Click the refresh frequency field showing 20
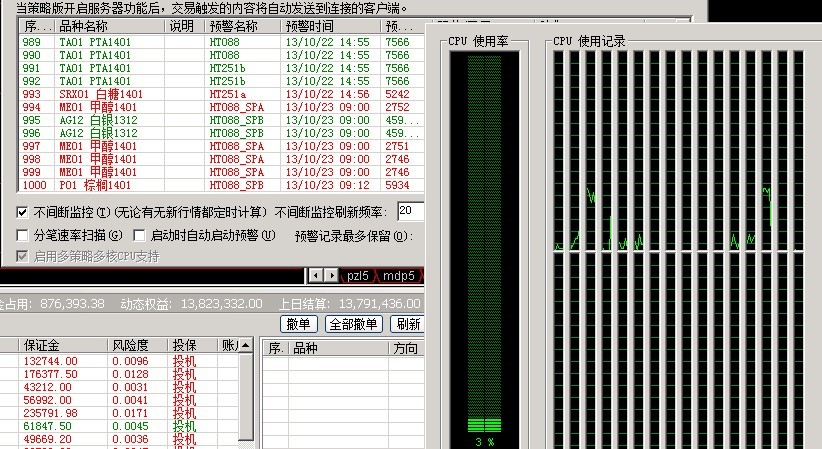This screenshot has height=449, width=822. point(410,211)
